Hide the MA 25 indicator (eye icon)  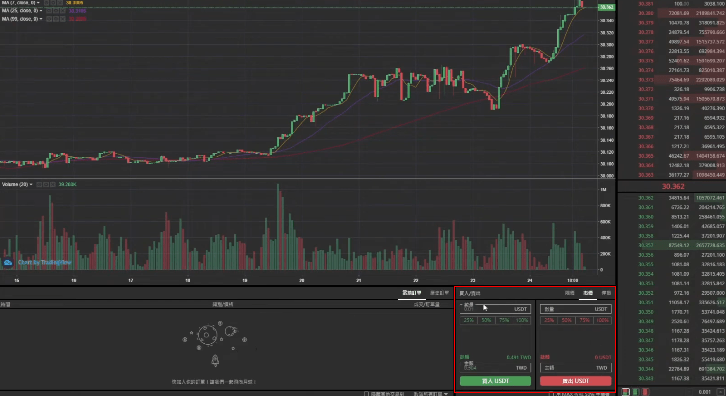(x=49, y=11)
